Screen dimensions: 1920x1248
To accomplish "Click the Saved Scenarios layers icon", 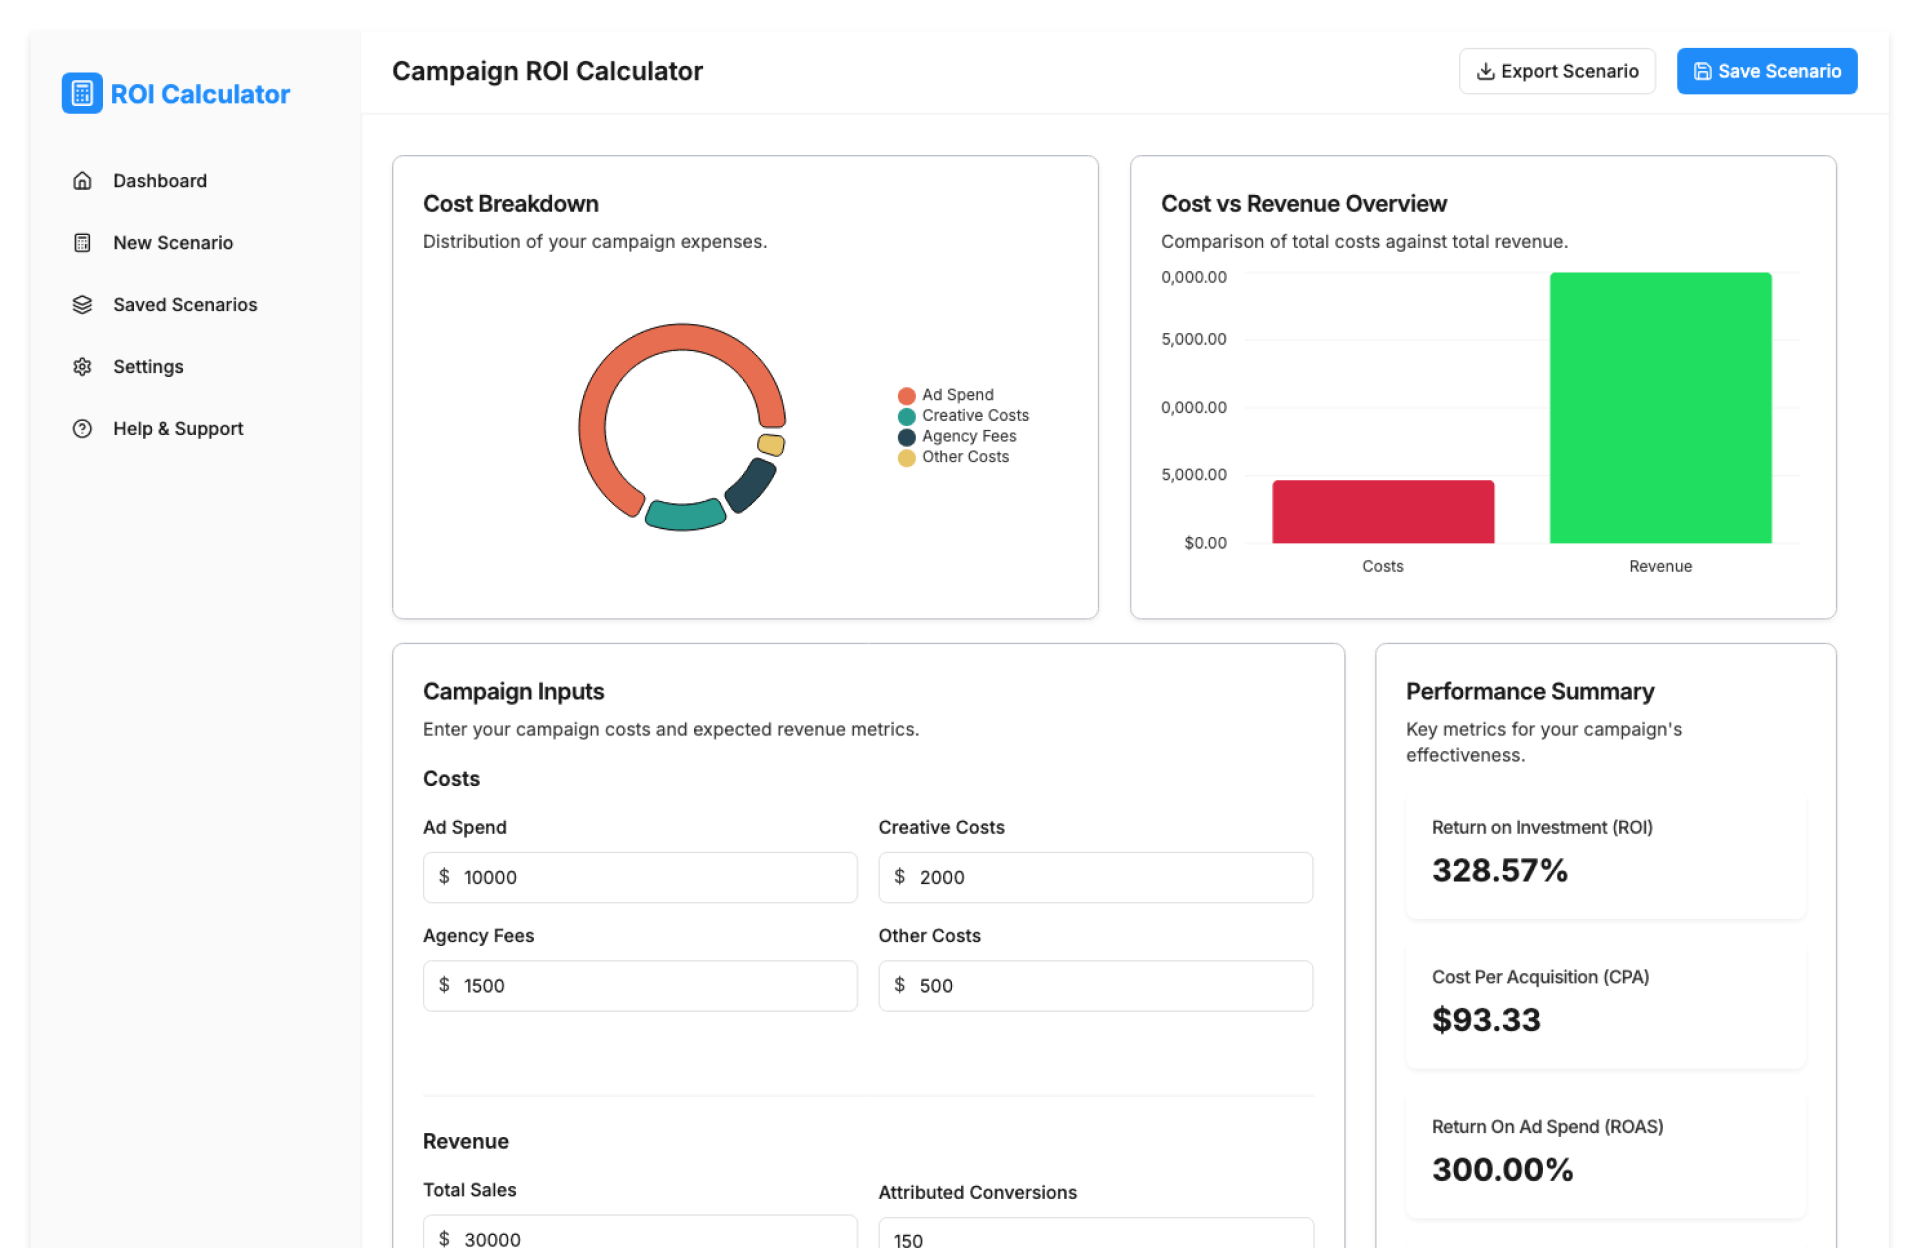I will pos(82,305).
